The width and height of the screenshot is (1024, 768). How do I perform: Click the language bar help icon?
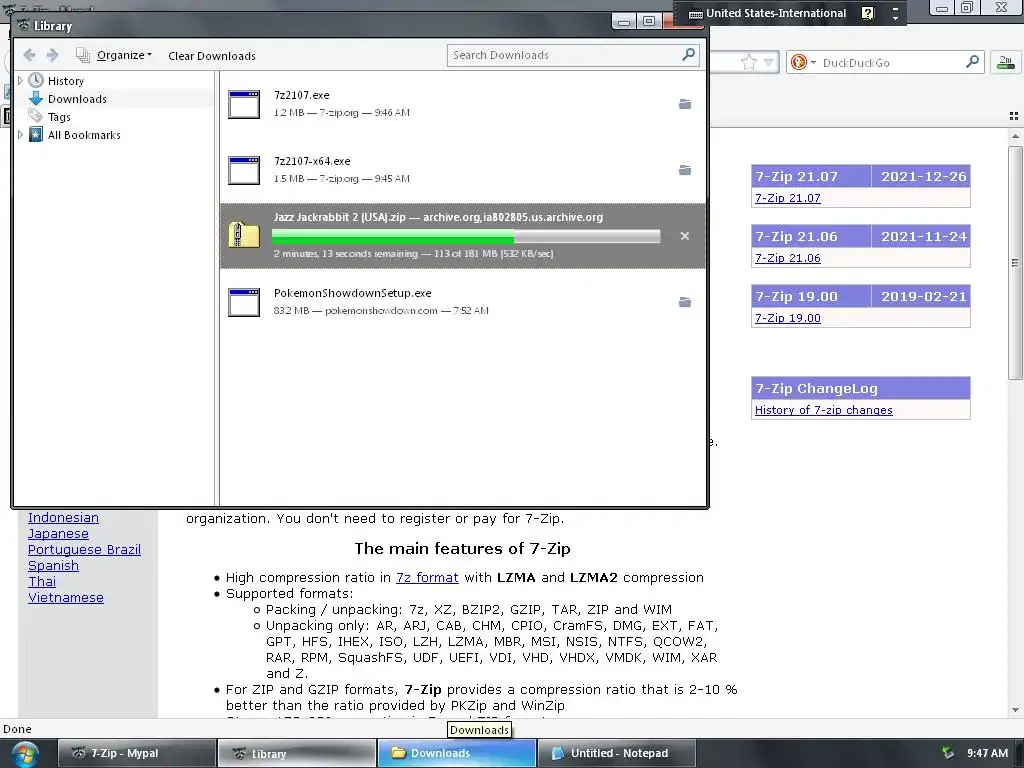click(867, 13)
